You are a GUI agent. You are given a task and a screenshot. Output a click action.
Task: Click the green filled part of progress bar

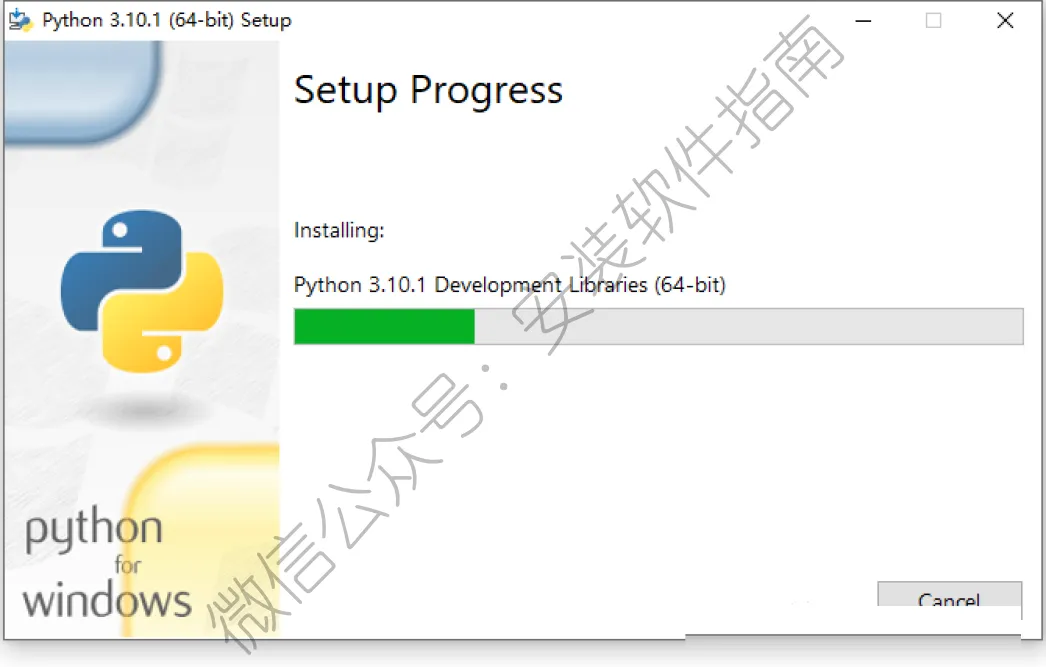[384, 326]
